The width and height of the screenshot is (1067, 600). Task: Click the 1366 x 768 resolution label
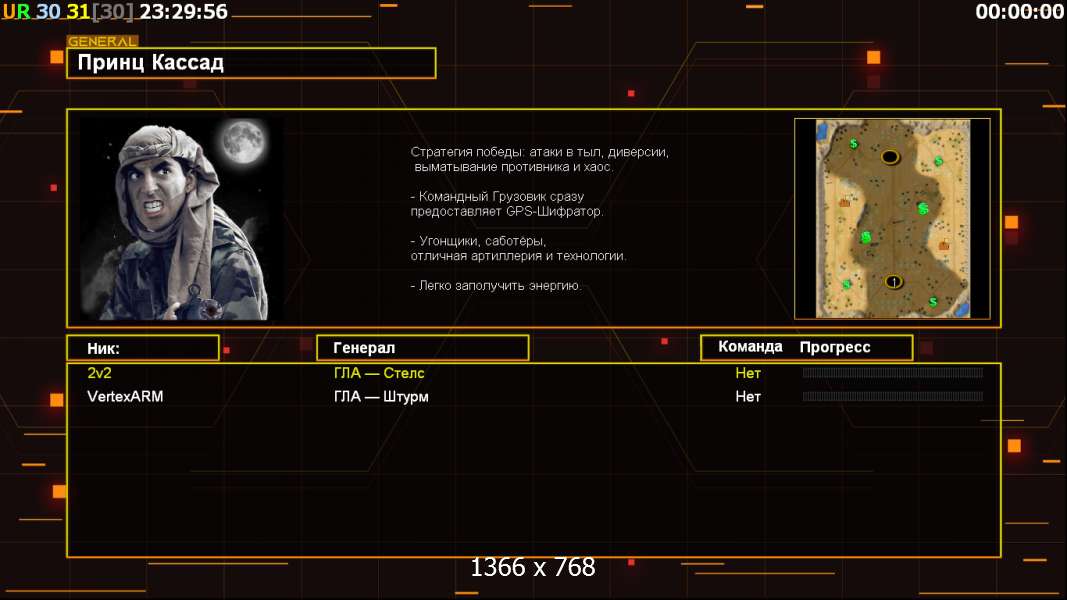click(x=533, y=567)
